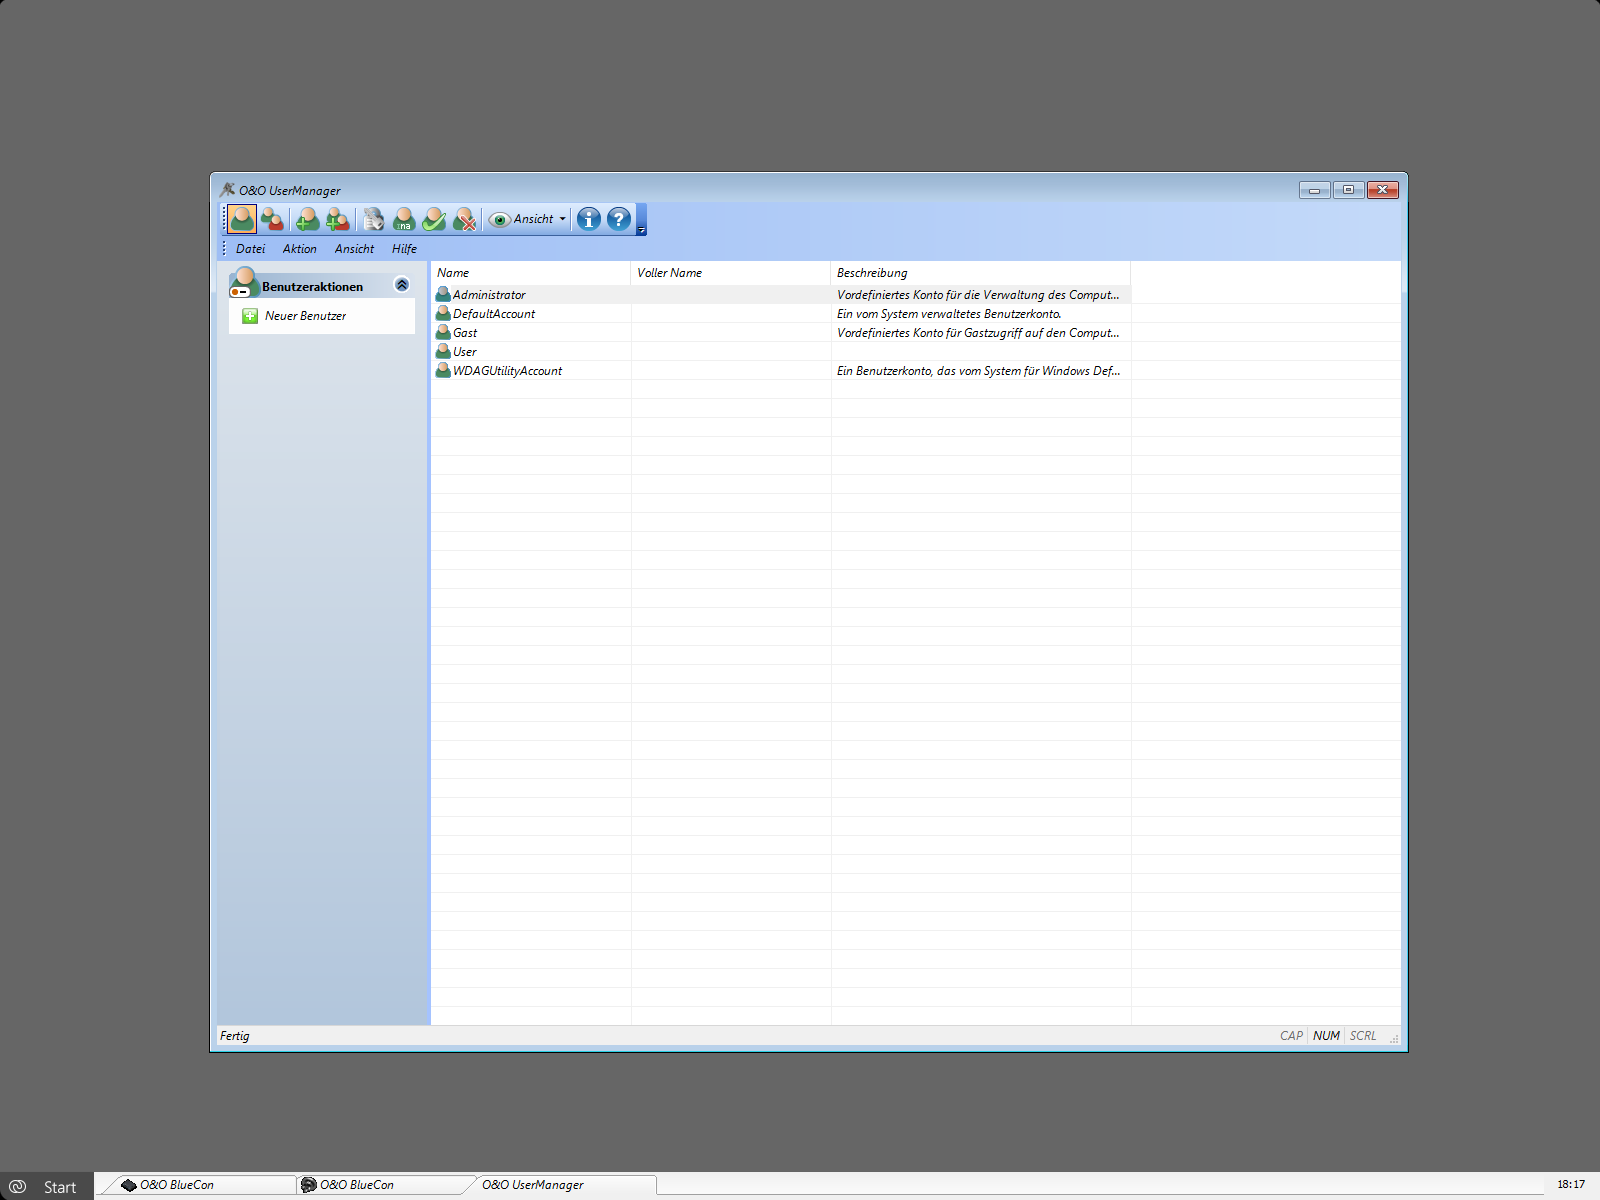Screen dimensions: 1600x1200
Task: Click the enable user checkmark icon
Action: tap(434, 219)
